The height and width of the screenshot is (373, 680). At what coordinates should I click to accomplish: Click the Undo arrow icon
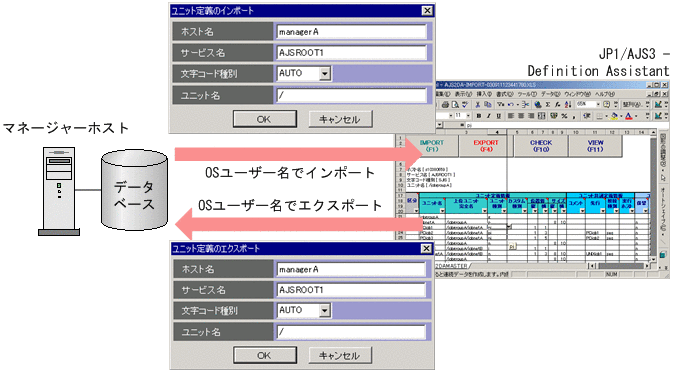coord(511,105)
